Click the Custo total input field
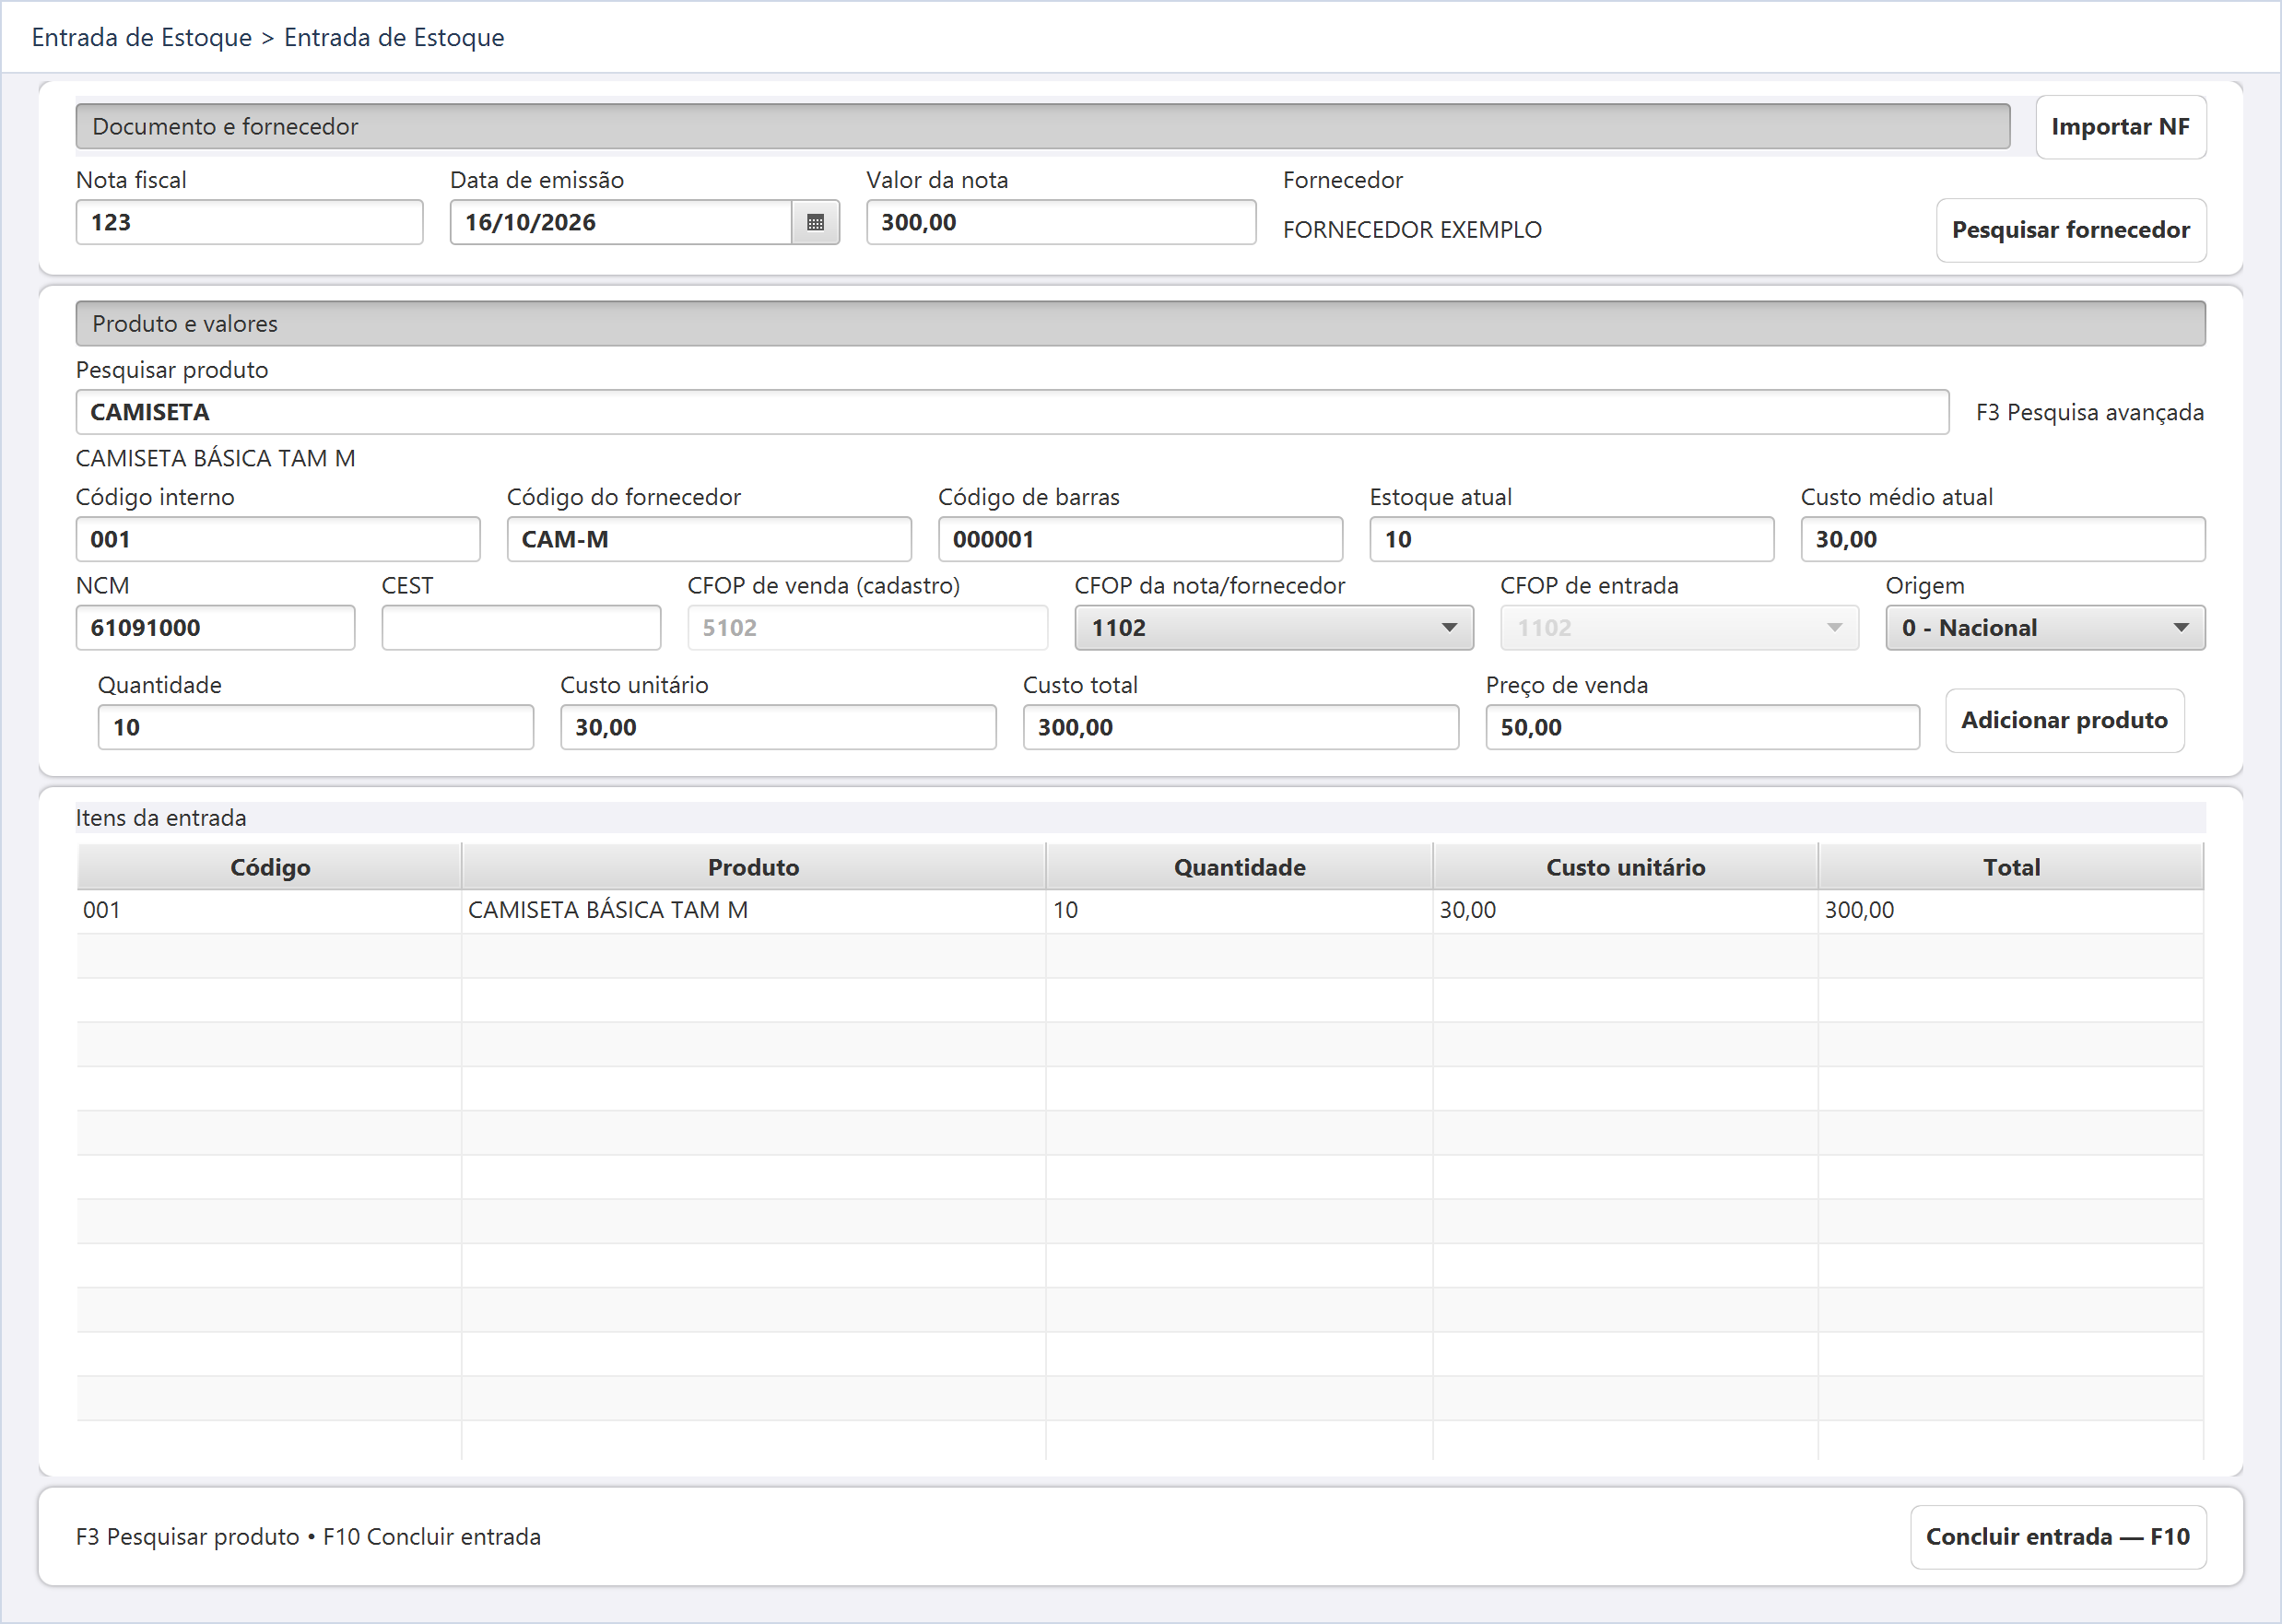 (1240, 727)
